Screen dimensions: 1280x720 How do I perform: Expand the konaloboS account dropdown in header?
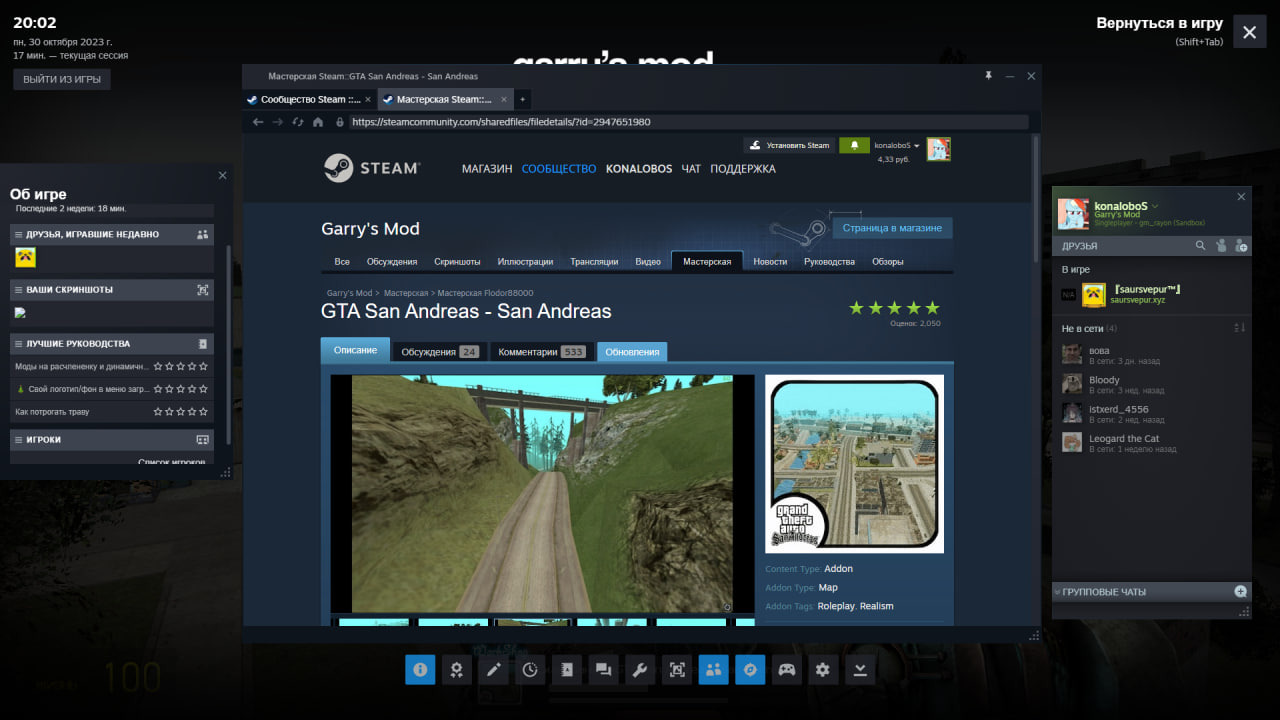point(897,146)
